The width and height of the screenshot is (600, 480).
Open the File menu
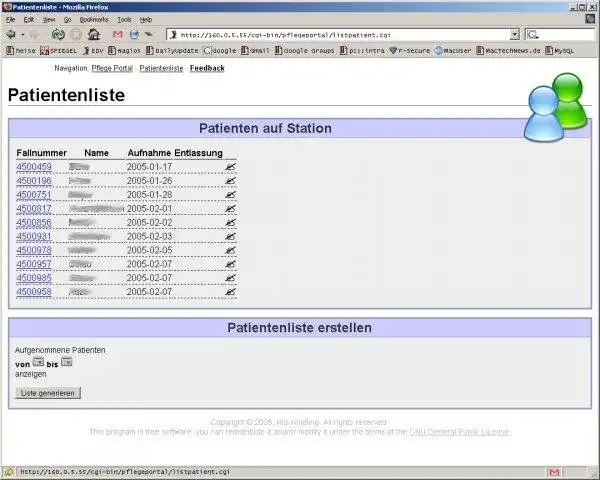click(10, 20)
